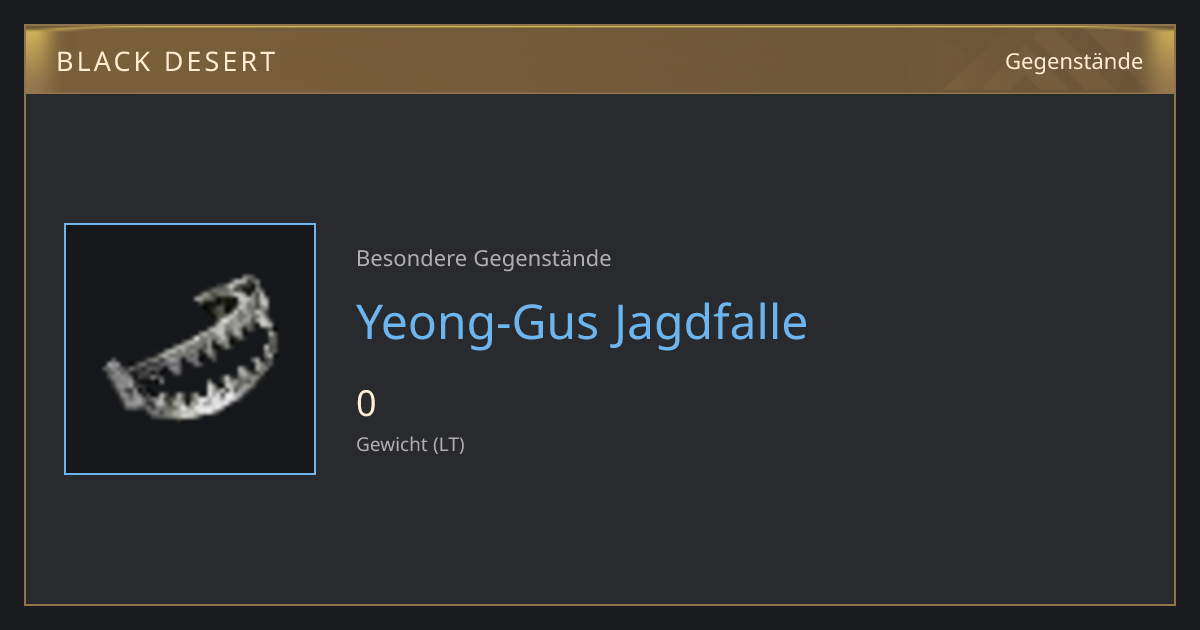This screenshot has height=630, width=1200.
Task: Select the word Jagdfalle in the title
Action: [x=710, y=322]
